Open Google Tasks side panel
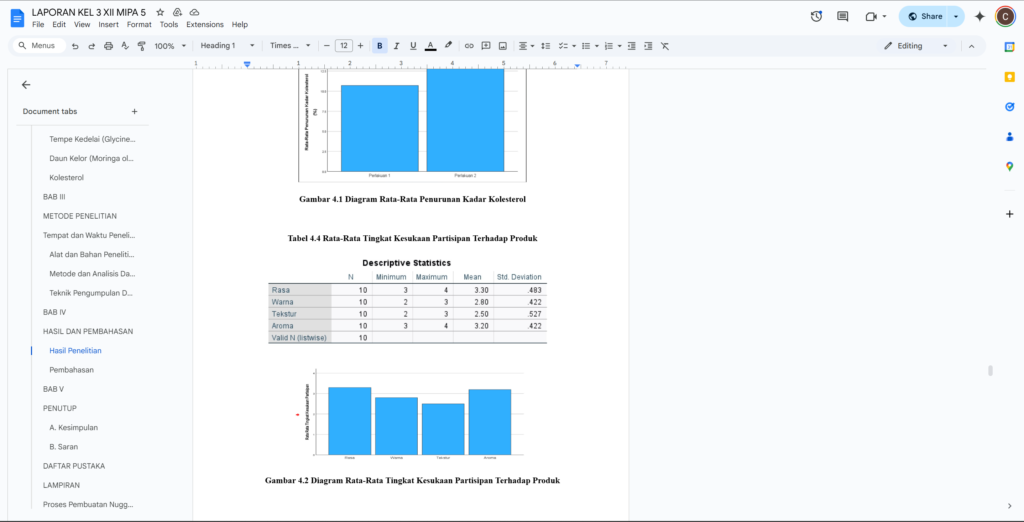1024x522 pixels. click(1010, 106)
